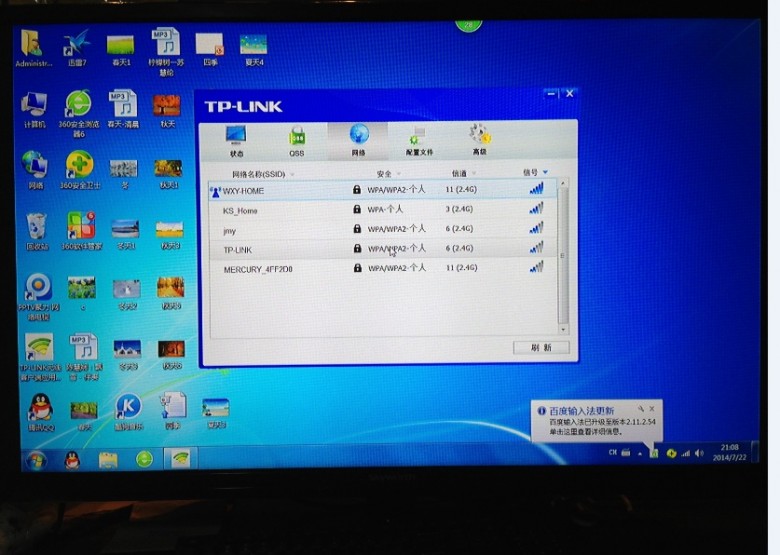This screenshot has height=555, width=780.
Task: Minimize the TP-LINK utility window
Action: (x=551, y=93)
